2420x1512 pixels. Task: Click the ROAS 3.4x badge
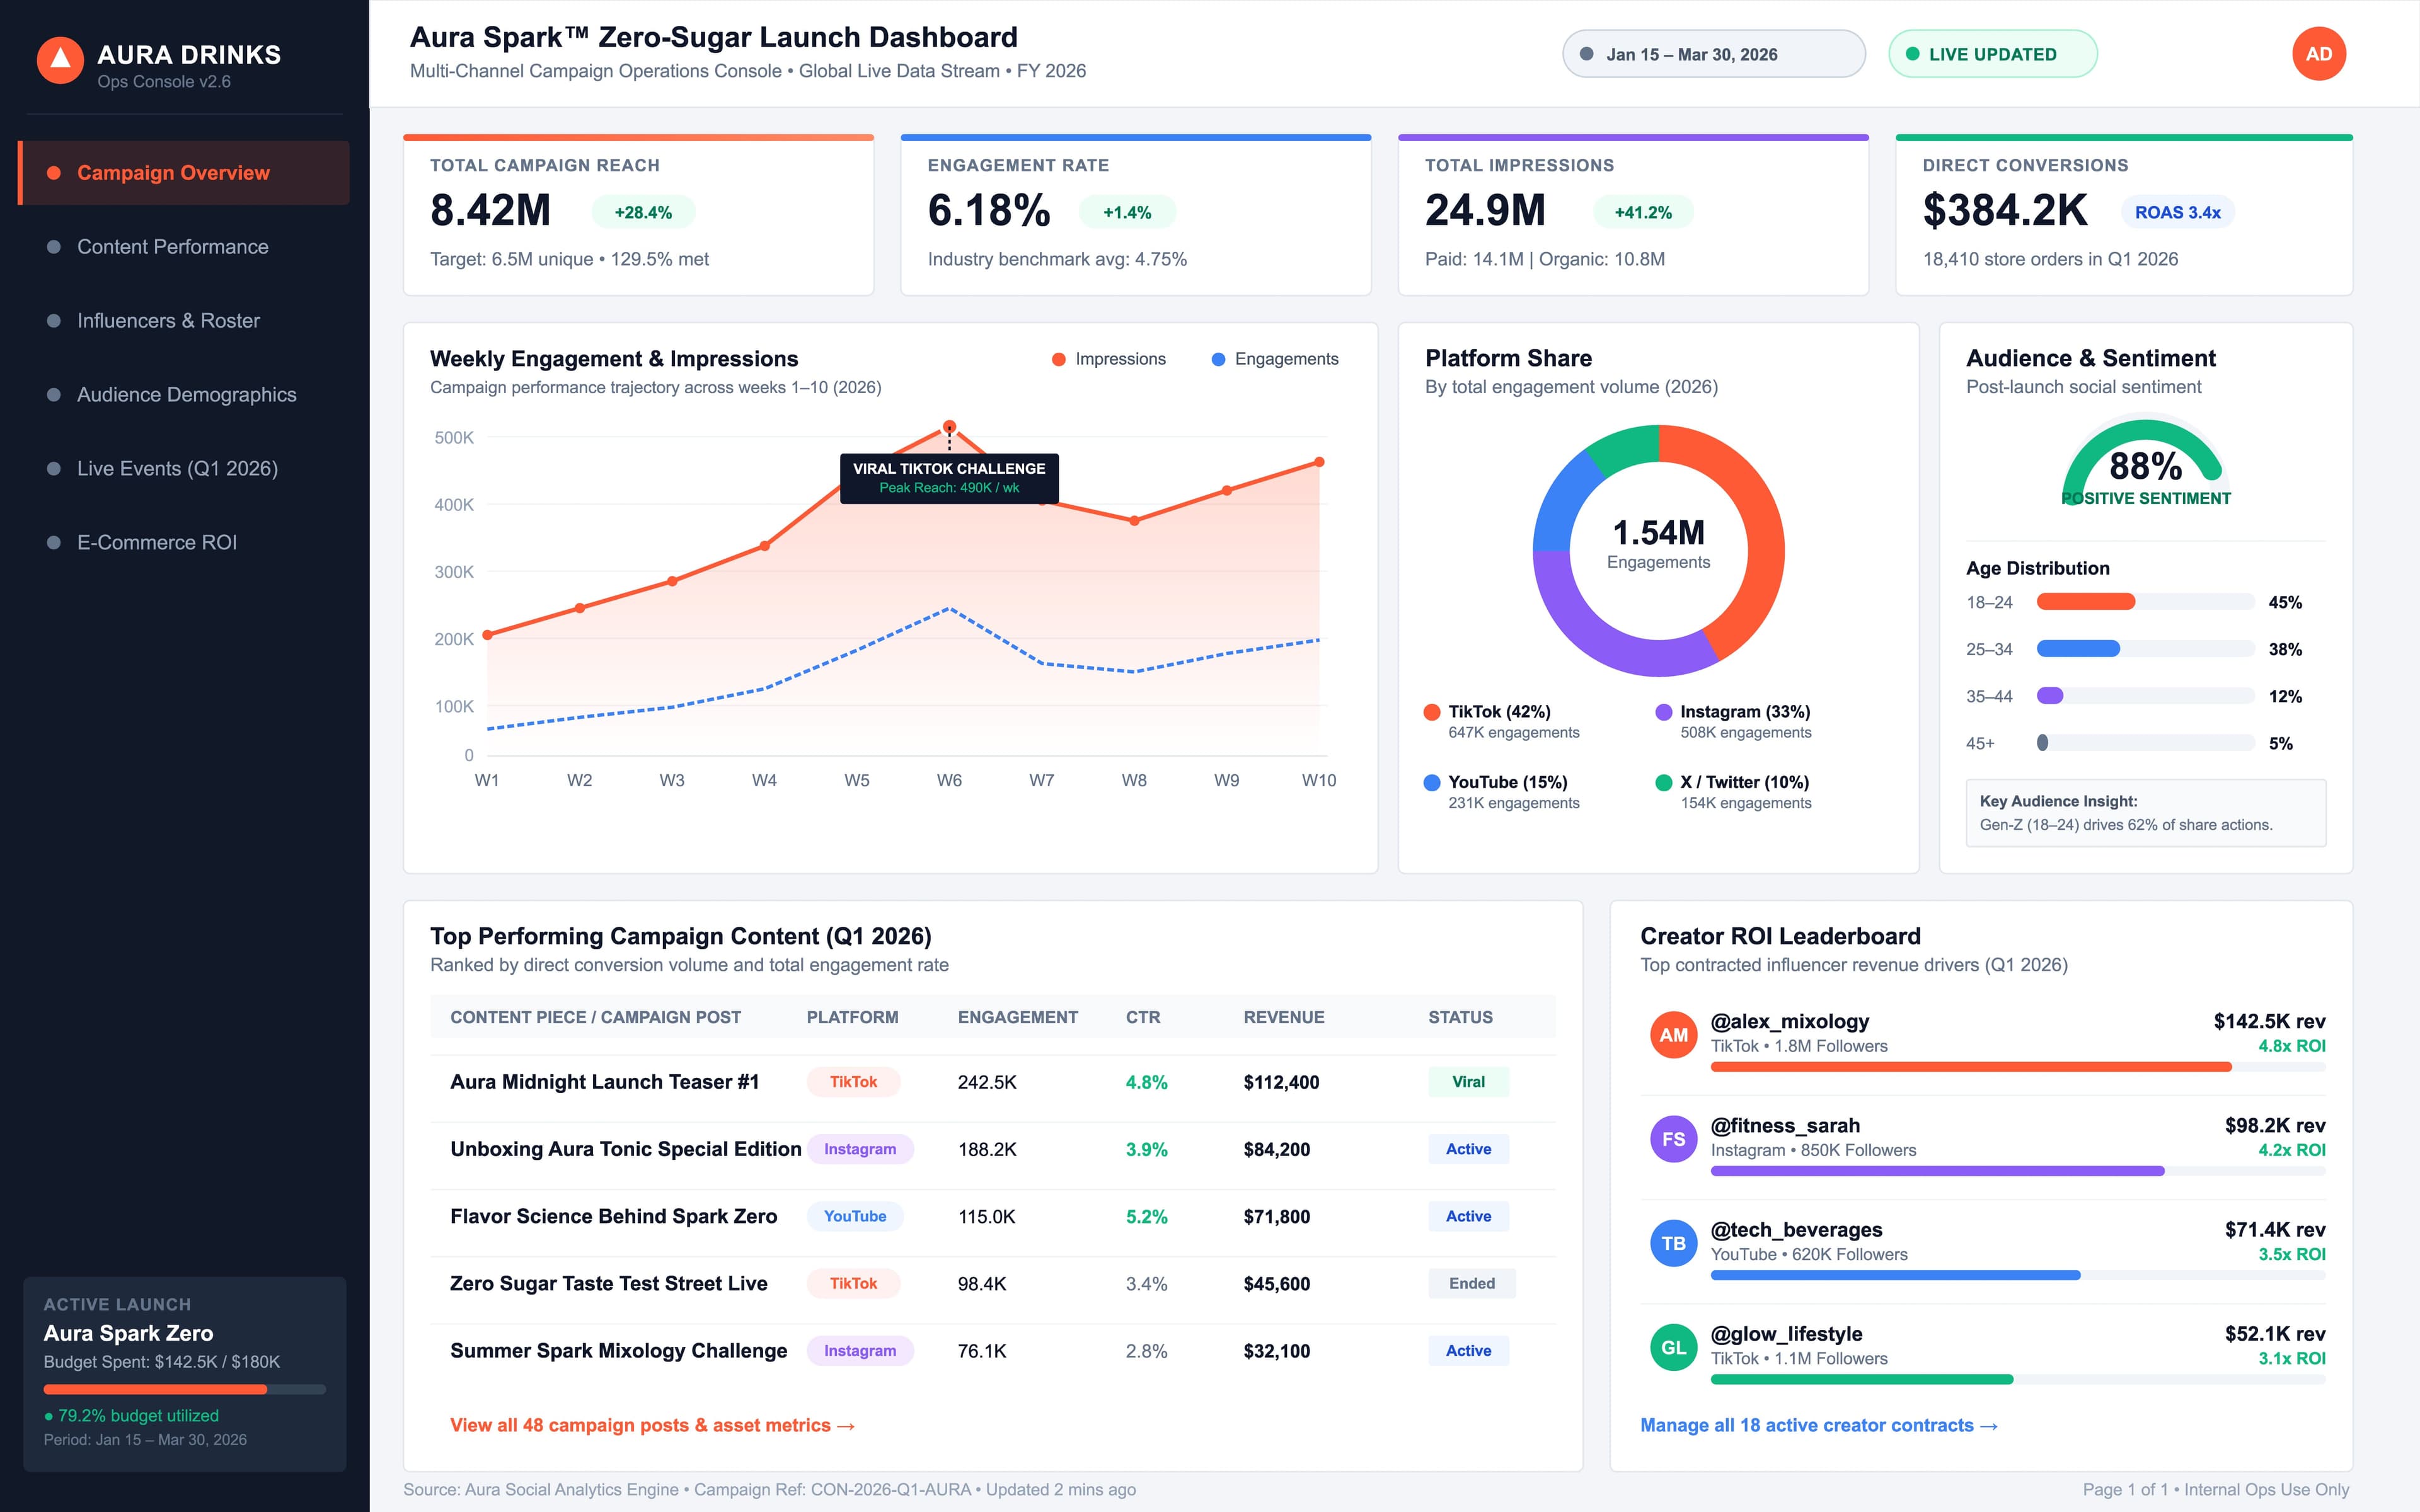(2177, 212)
